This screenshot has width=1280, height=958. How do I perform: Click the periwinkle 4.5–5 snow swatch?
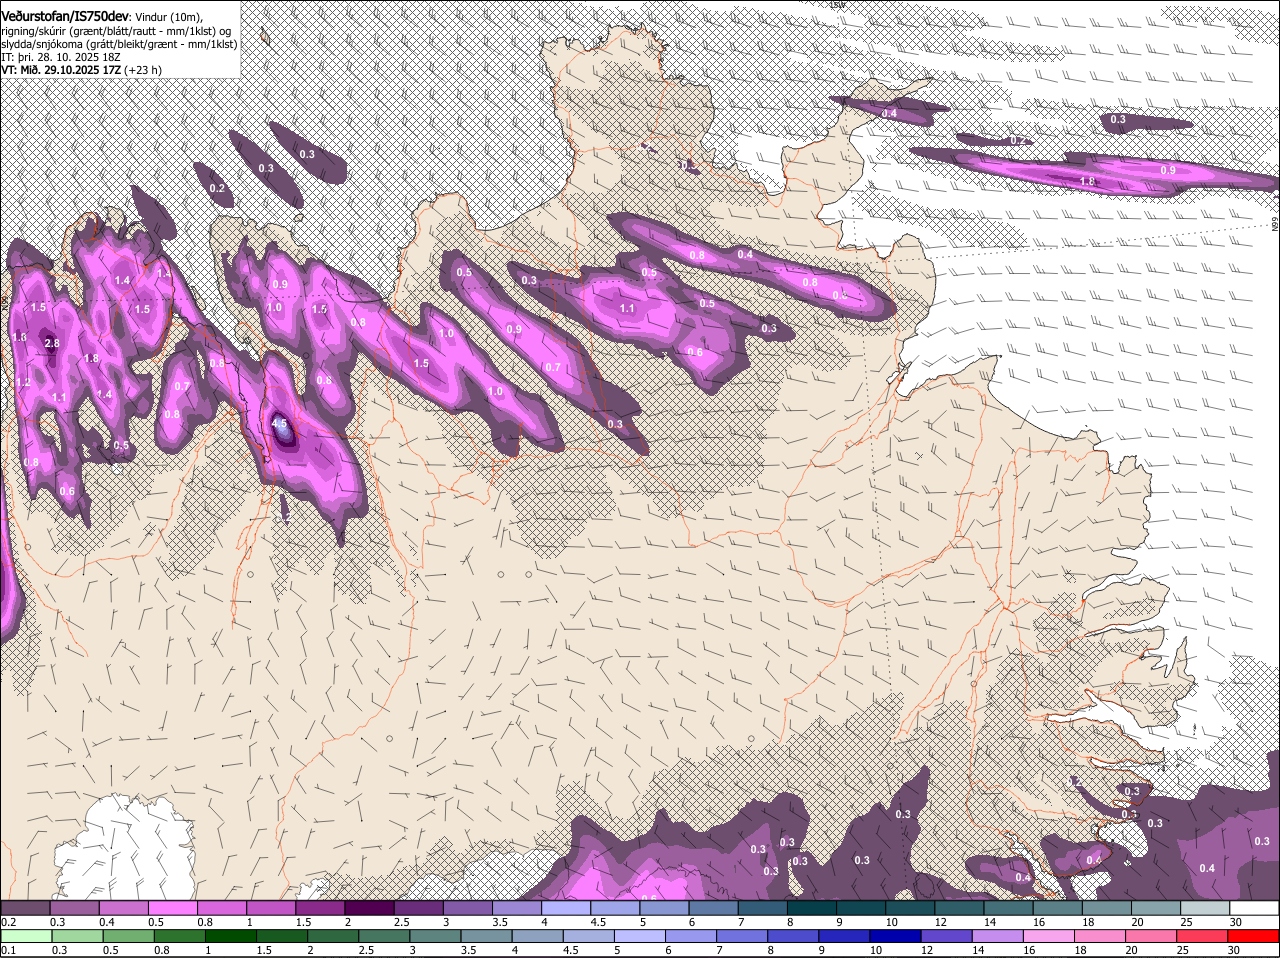(x=617, y=908)
